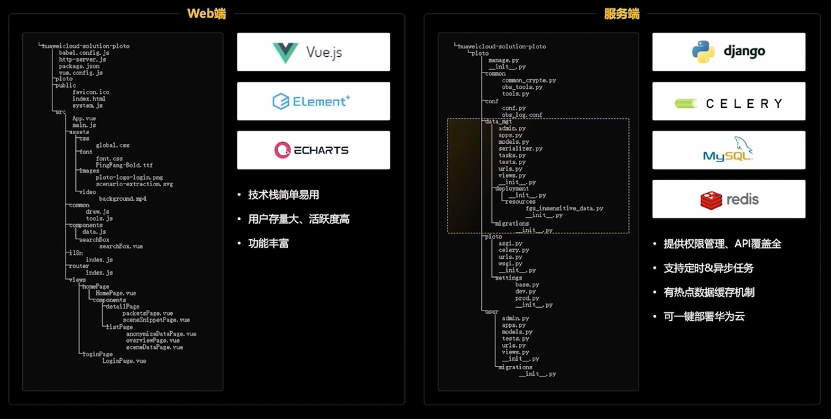The image size is (832, 420).
Task: Click tasks.py file entry
Action: pyautogui.click(x=512, y=155)
